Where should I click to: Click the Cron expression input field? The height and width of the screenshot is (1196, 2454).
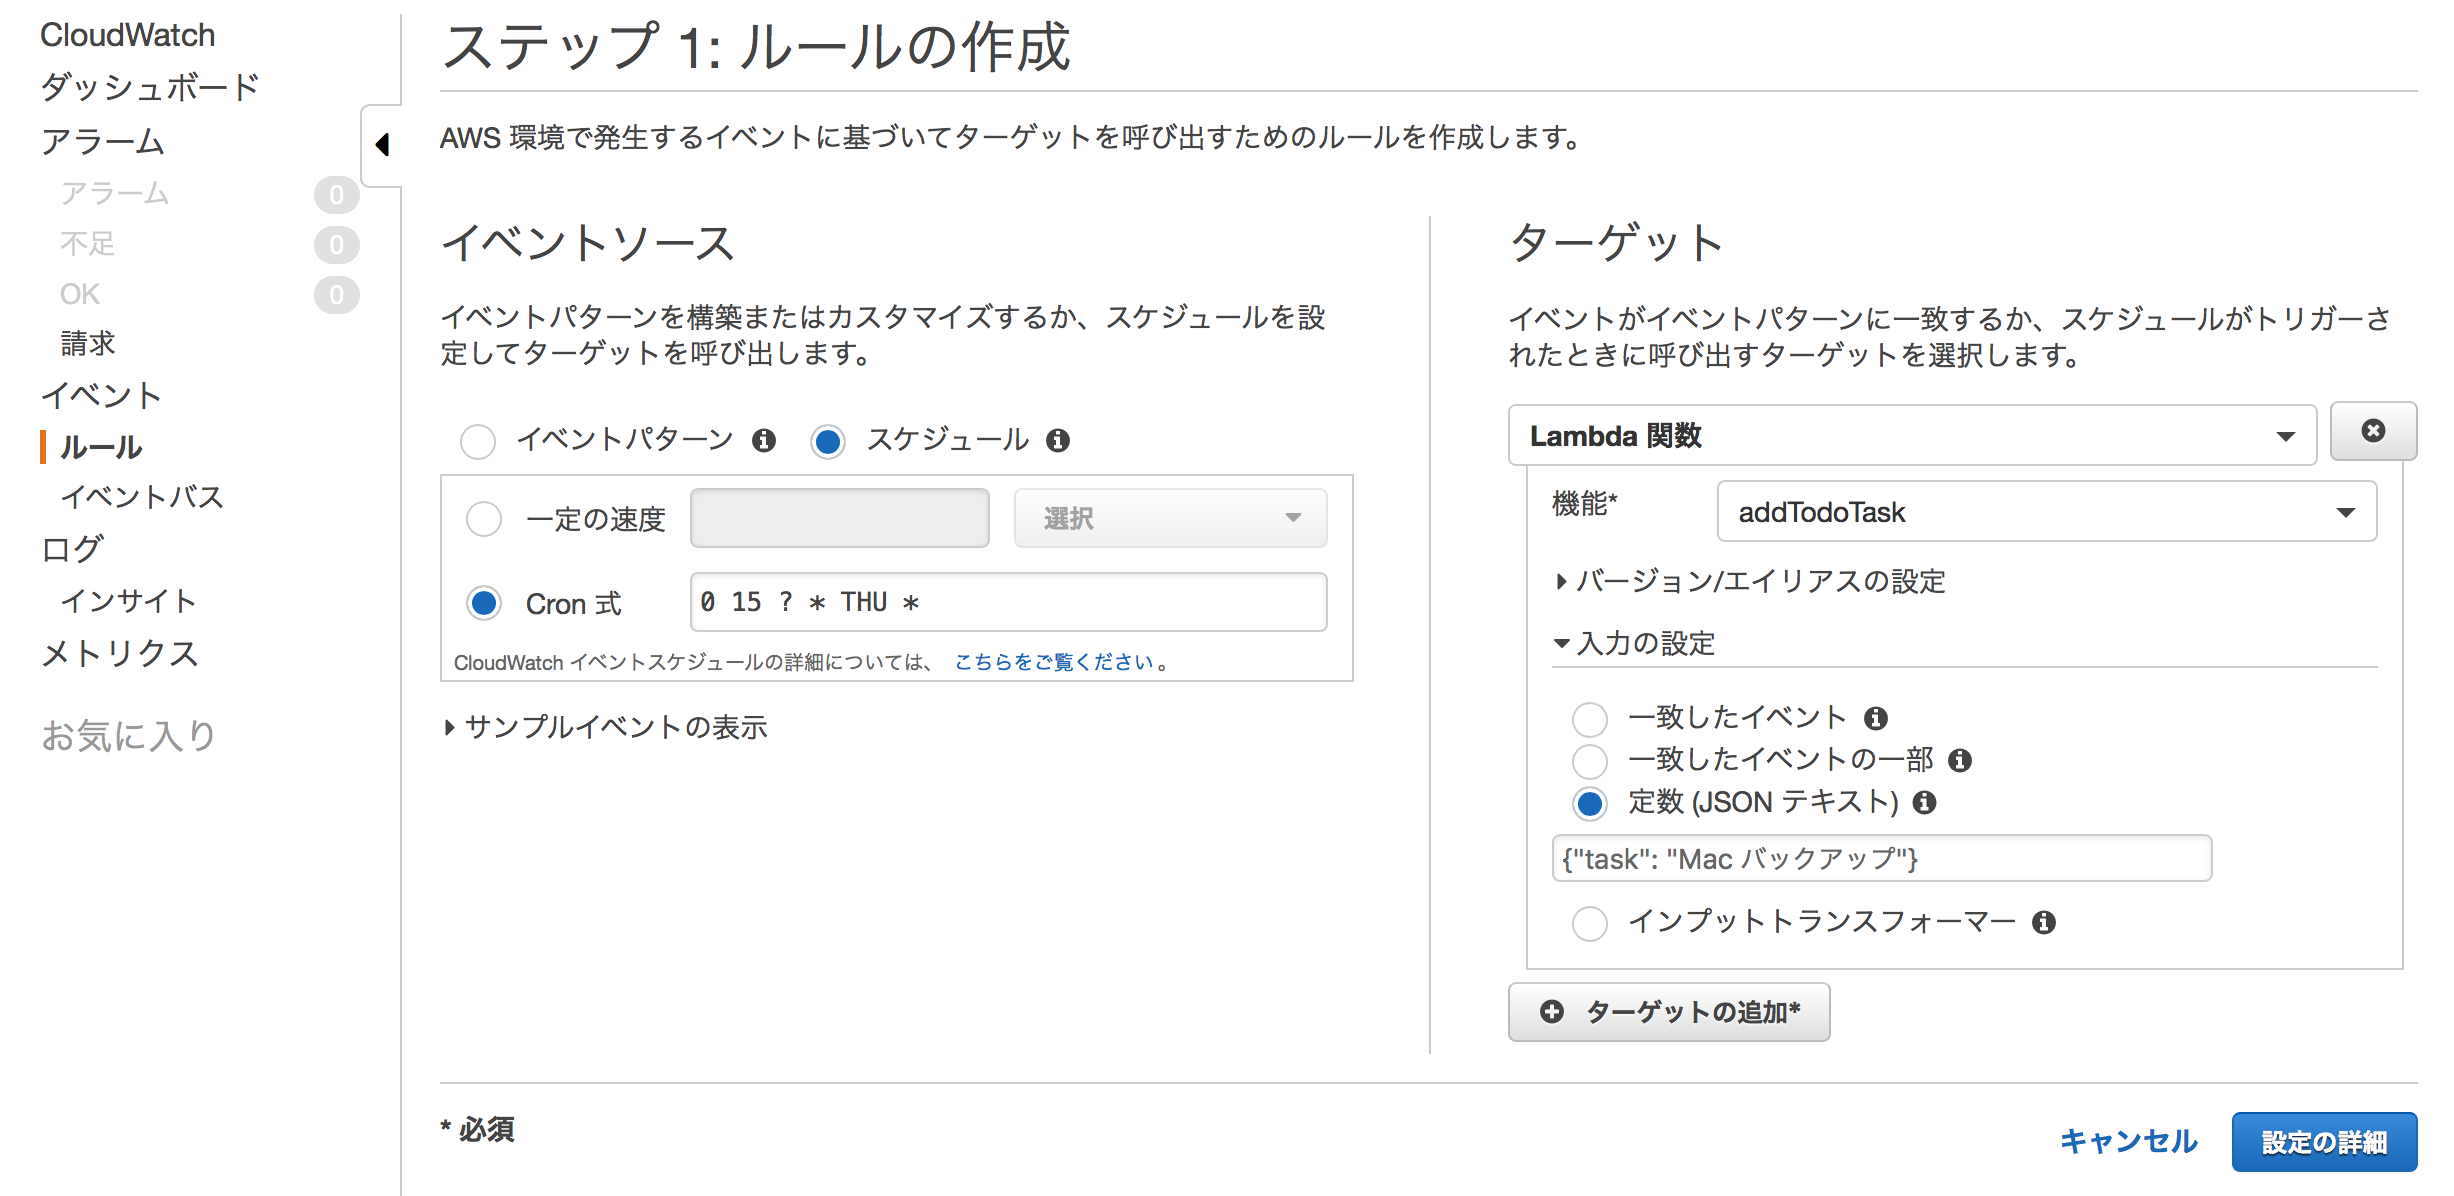tap(1009, 602)
